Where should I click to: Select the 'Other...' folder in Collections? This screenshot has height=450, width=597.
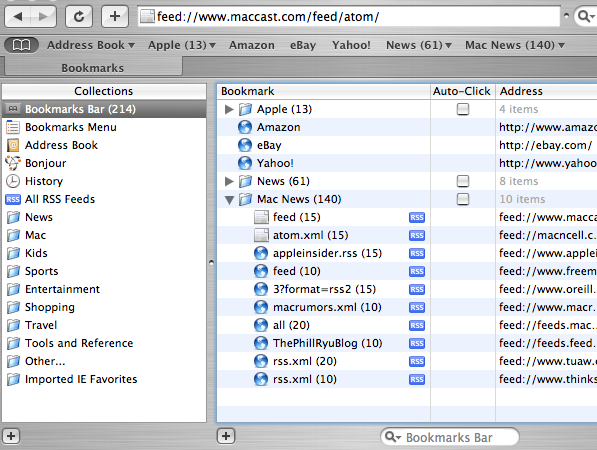pos(104,361)
